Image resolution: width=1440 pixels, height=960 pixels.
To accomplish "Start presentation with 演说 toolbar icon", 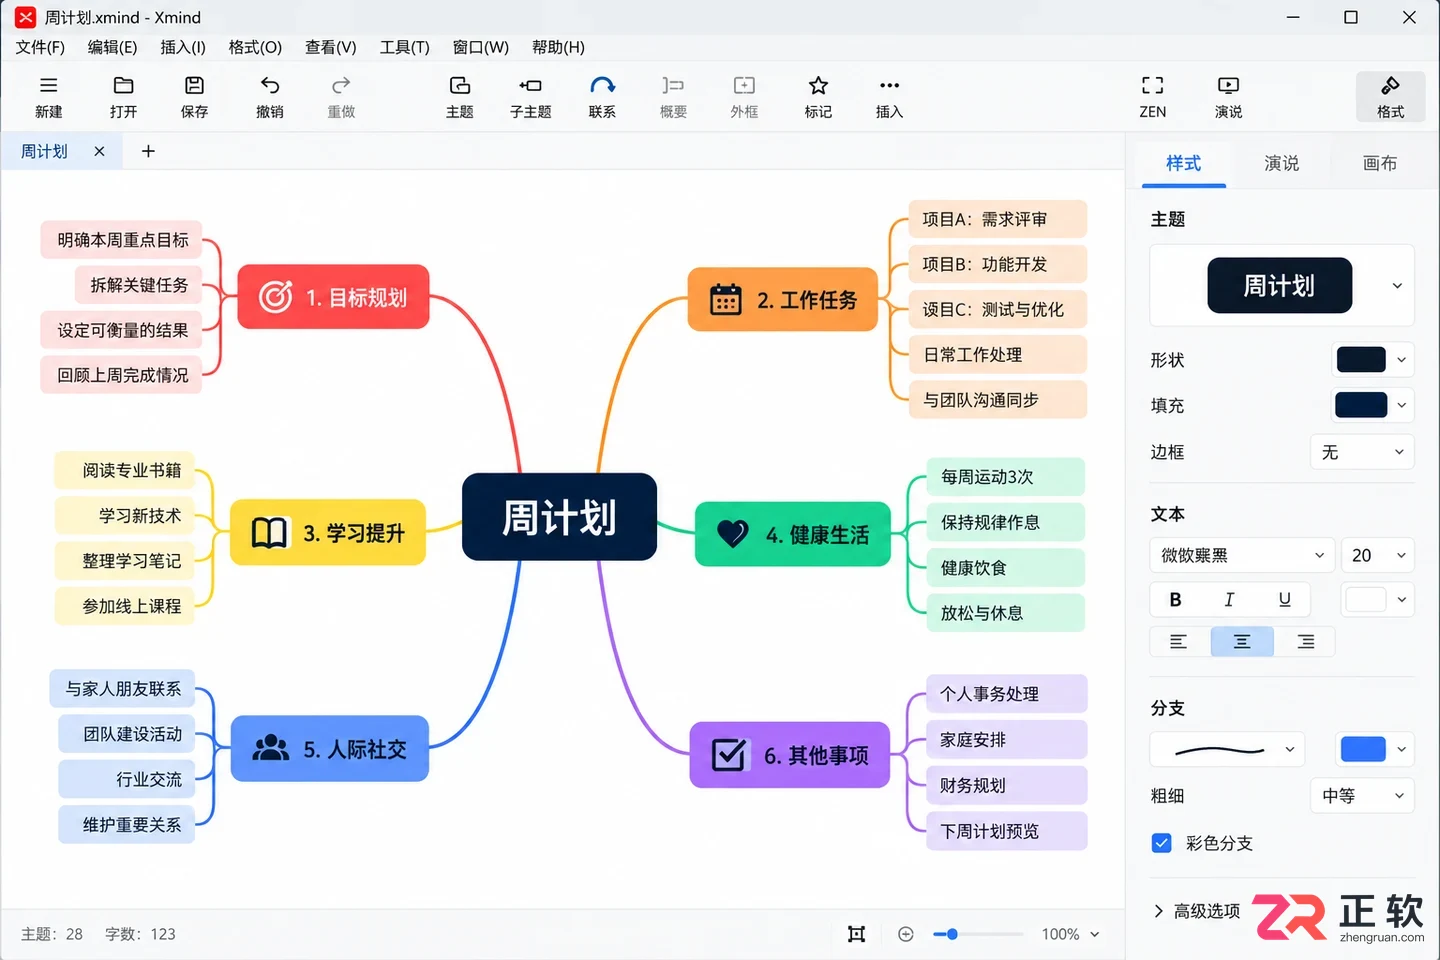I will (1228, 86).
